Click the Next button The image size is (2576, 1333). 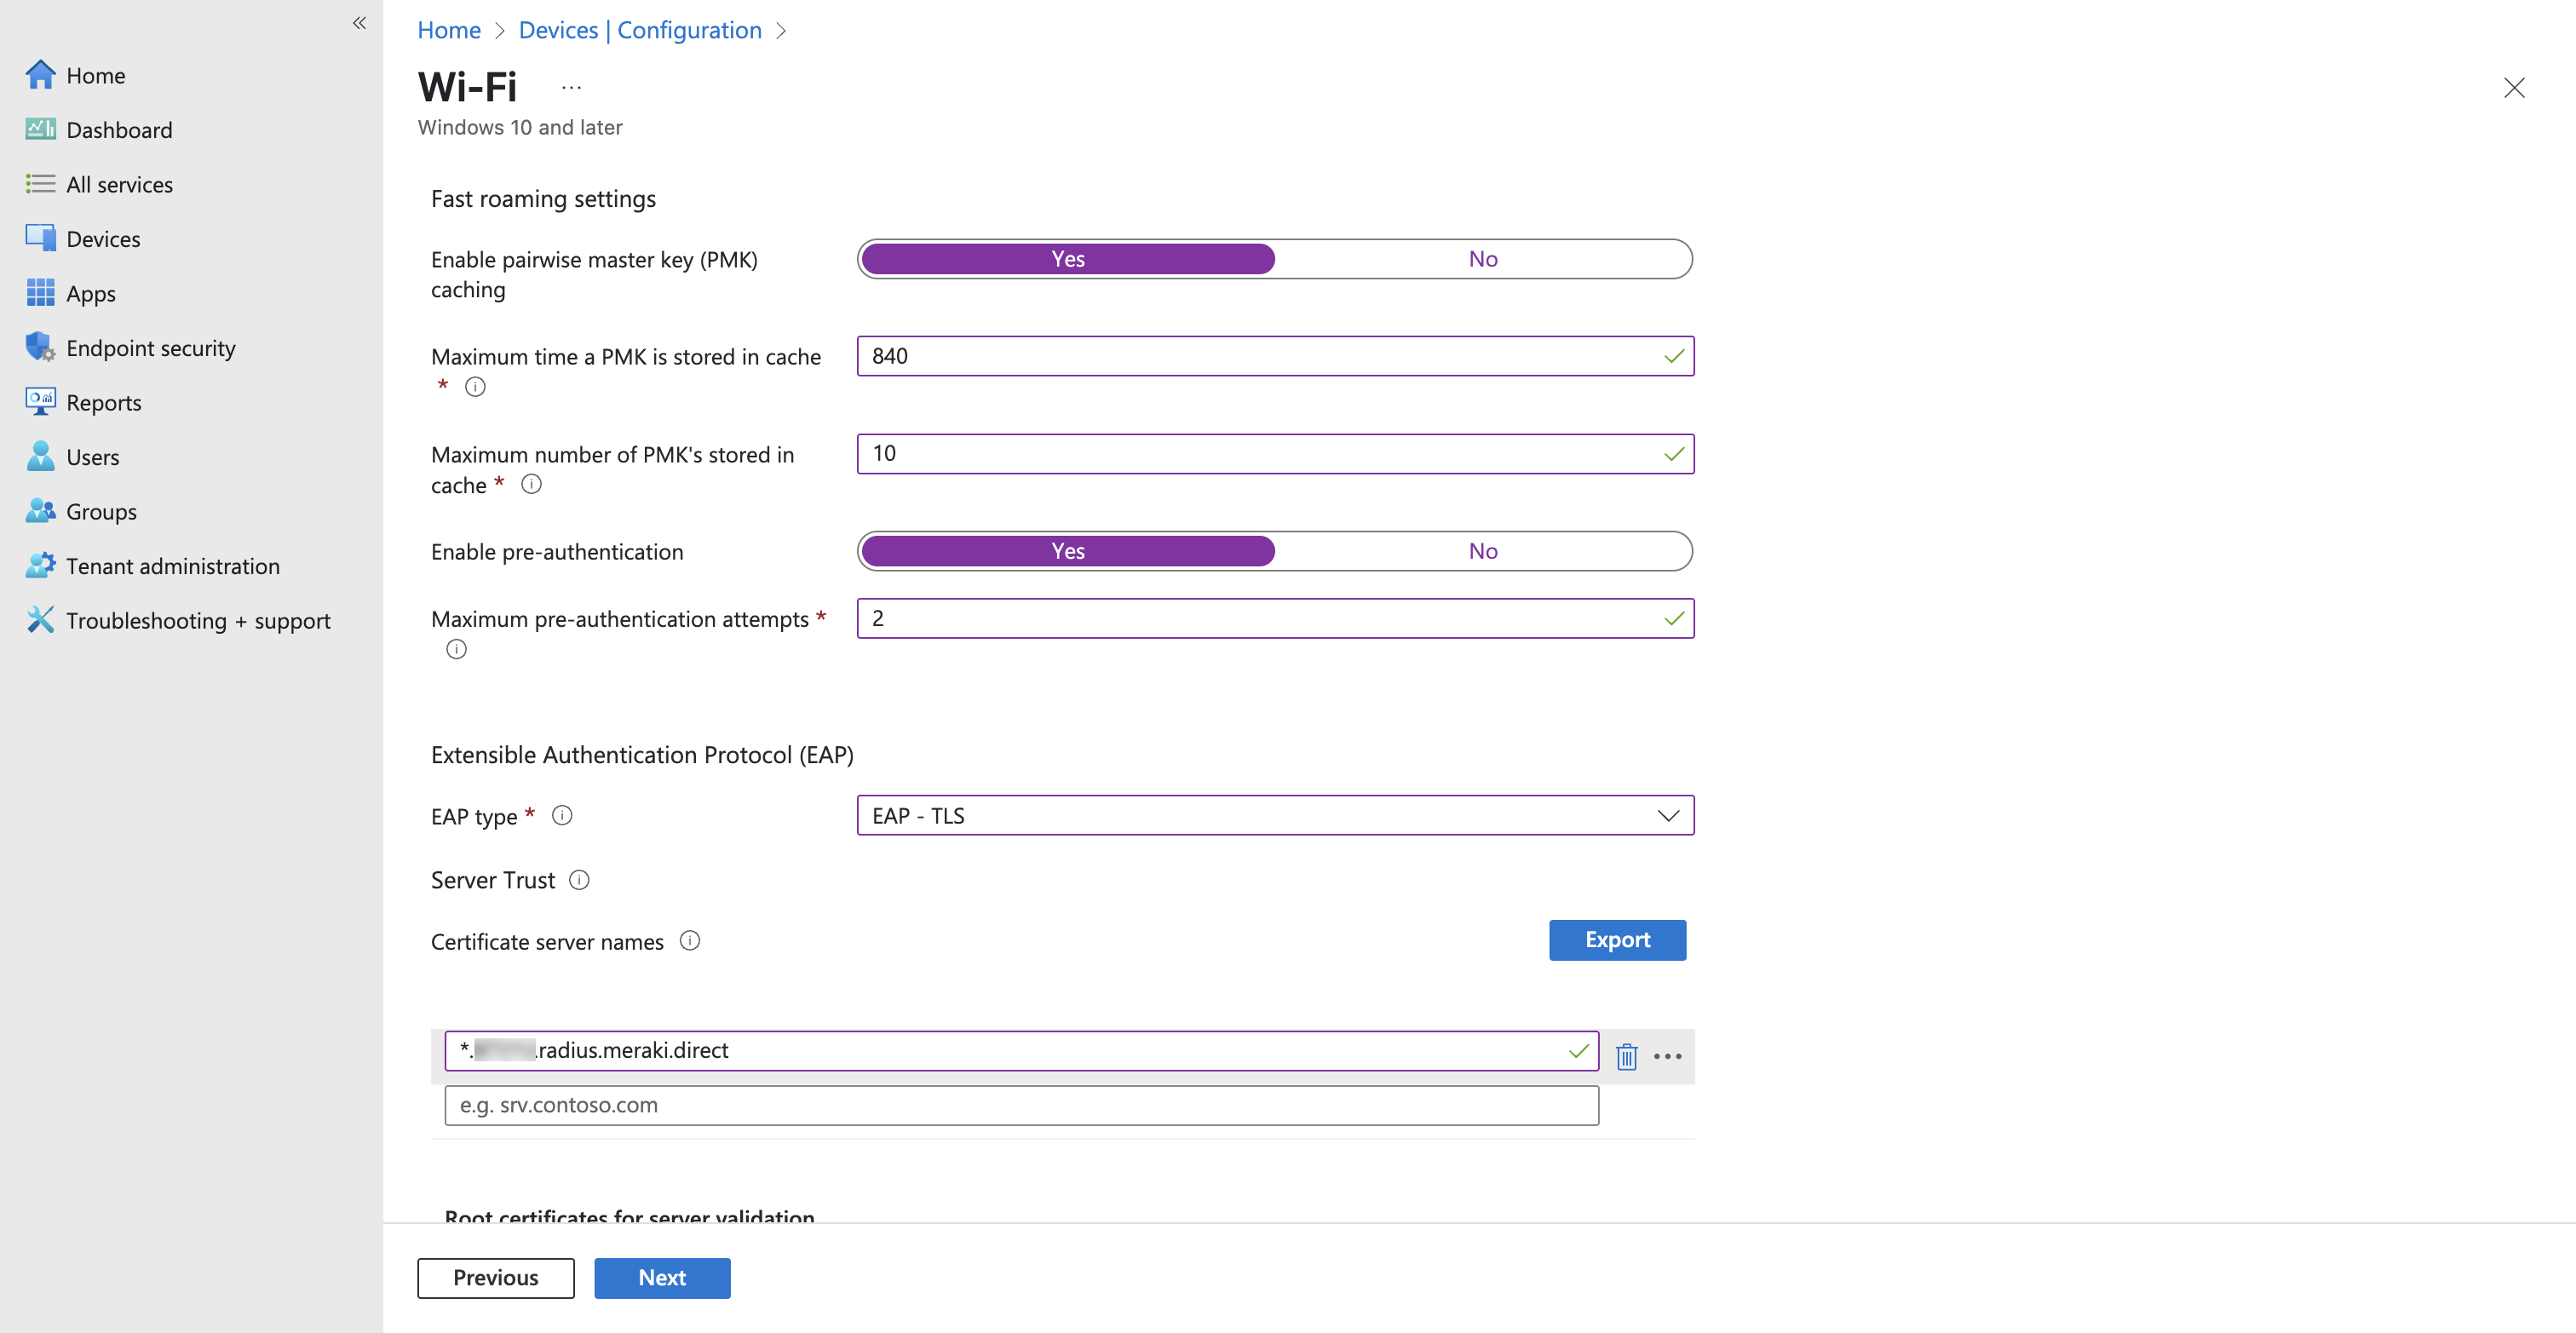(x=662, y=1278)
